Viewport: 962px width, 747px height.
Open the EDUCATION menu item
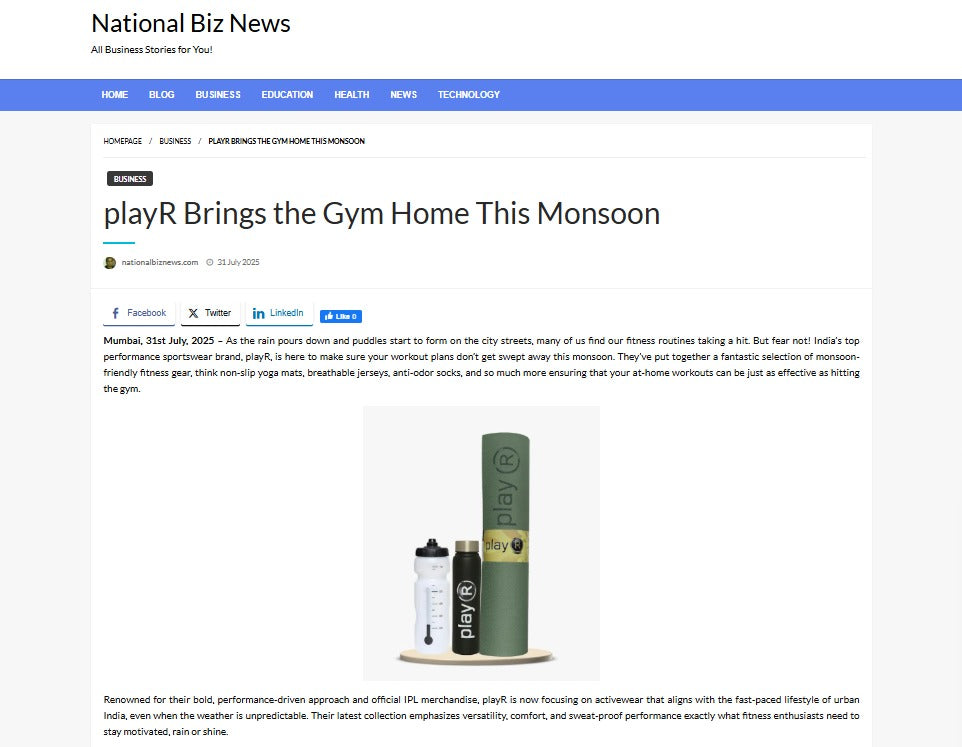[287, 95]
